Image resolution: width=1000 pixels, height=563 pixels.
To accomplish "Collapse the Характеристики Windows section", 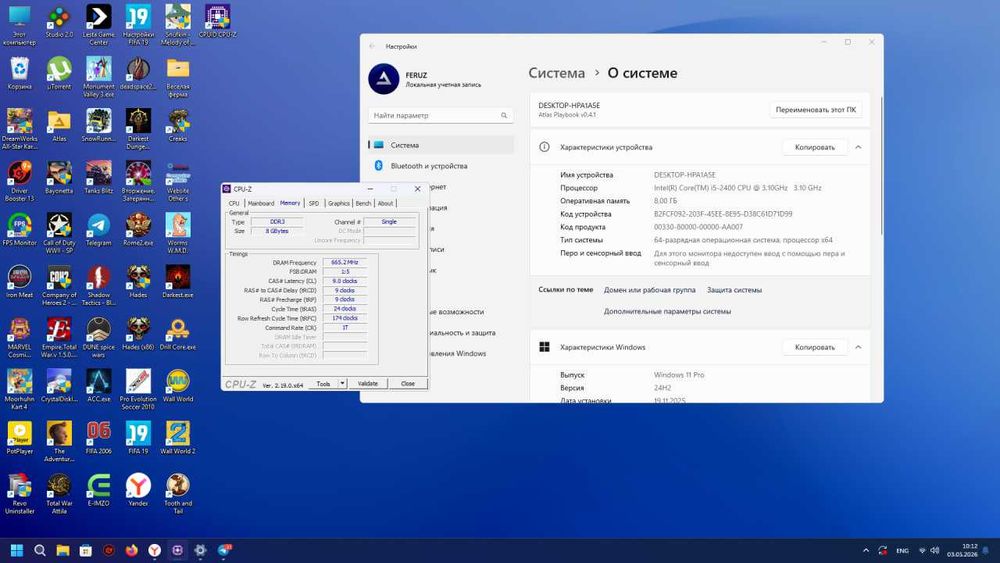I will (x=858, y=347).
